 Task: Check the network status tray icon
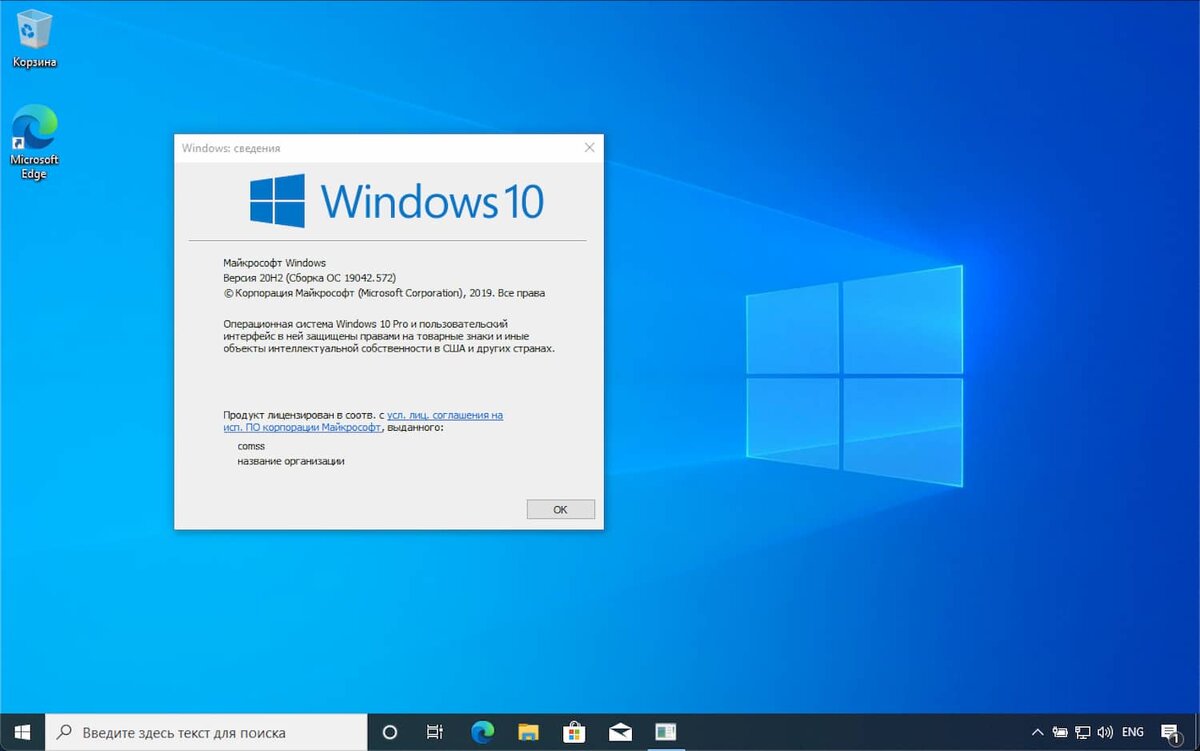[1082, 731]
